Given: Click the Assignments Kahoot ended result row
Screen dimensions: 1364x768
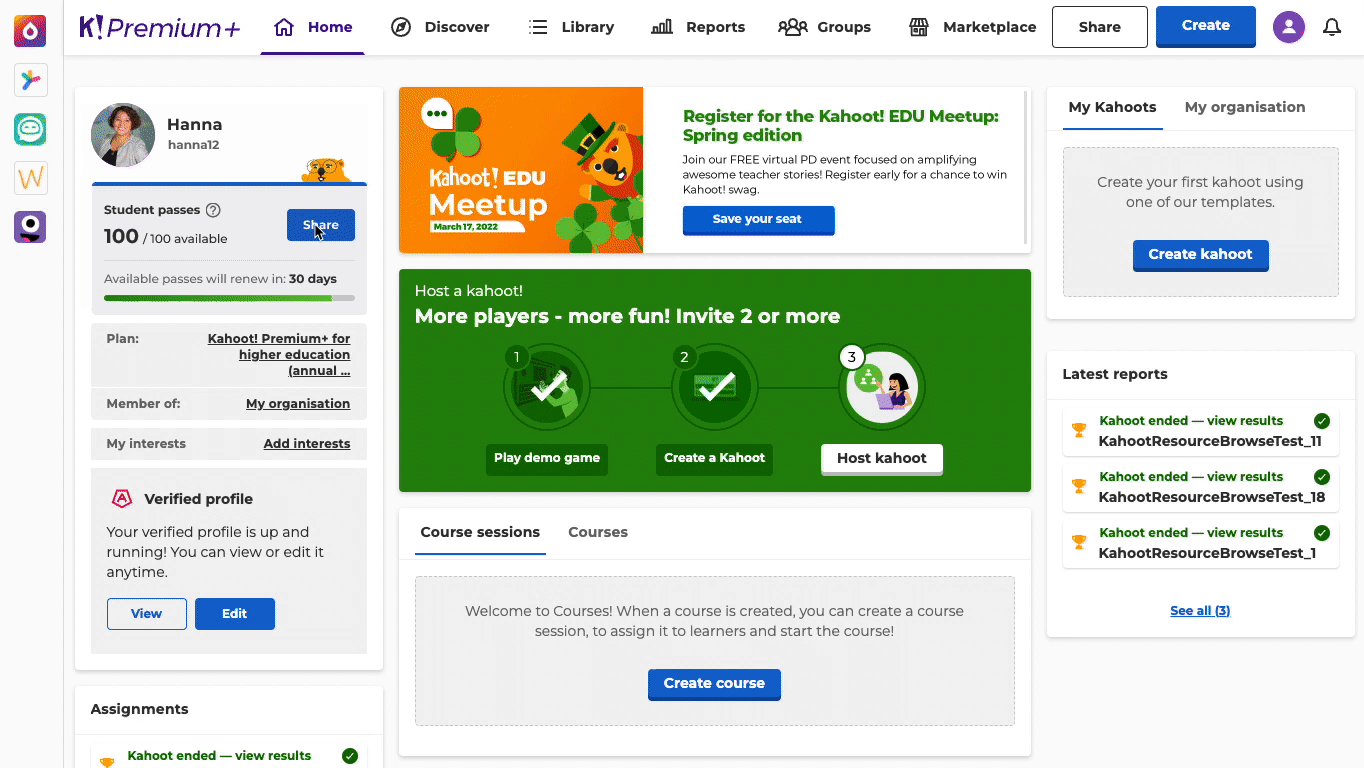Looking at the screenshot, I should (x=229, y=756).
